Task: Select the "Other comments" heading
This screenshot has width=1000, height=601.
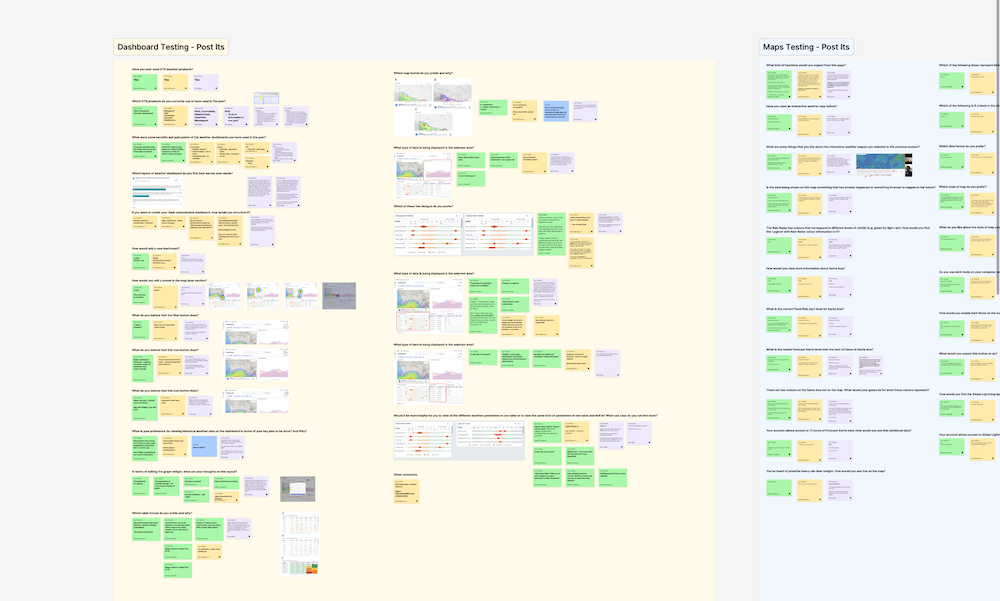Action: 411,474
